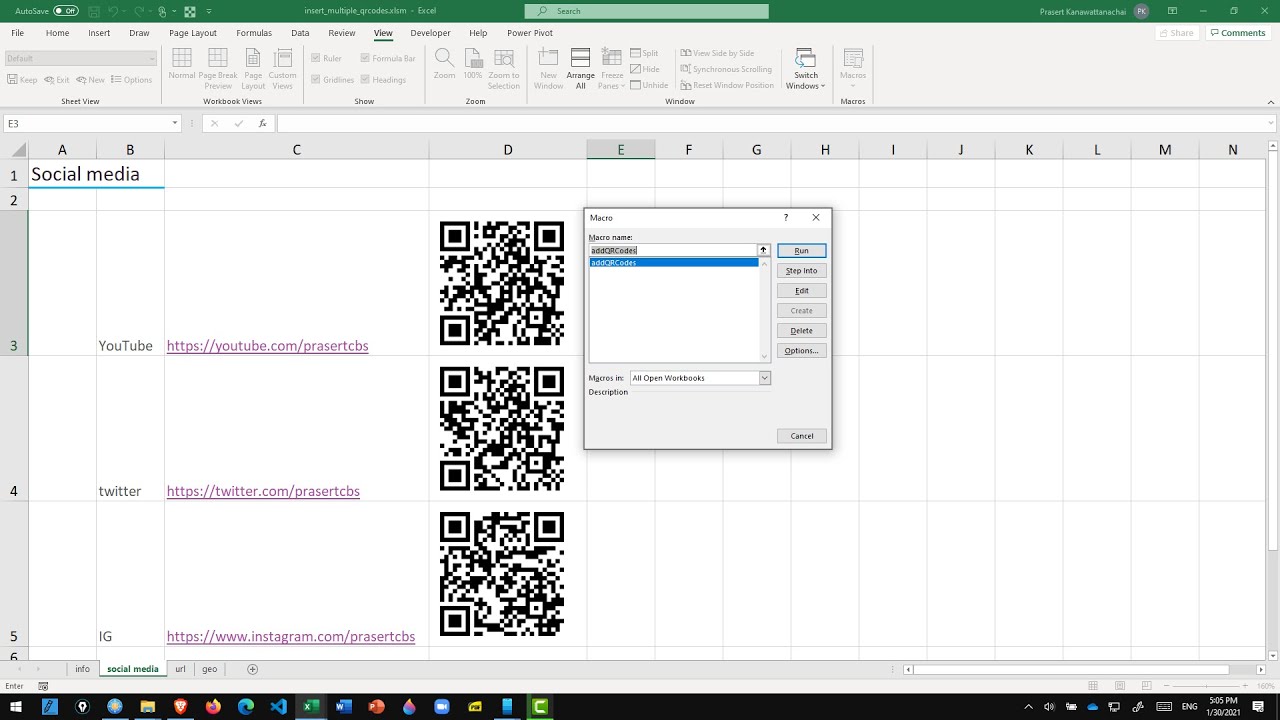Click Step Into in Macro dialog
Screen dimensions: 1280x720
(x=802, y=271)
